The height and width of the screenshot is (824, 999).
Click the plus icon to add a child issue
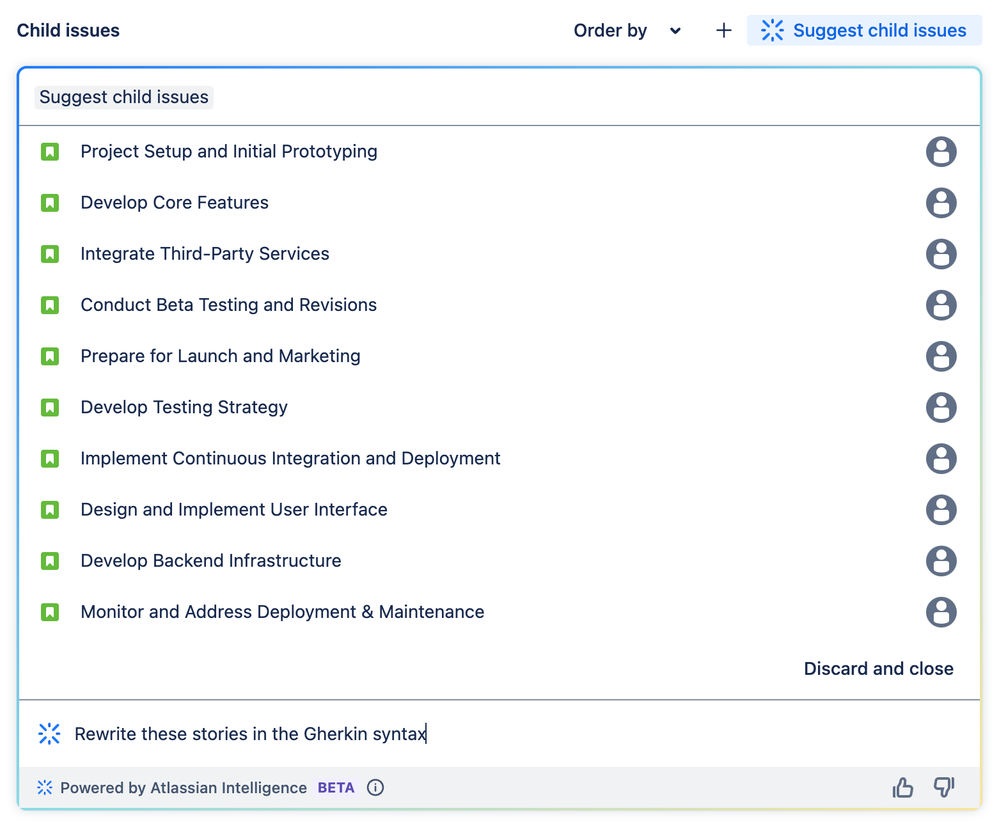click(x=723, y=30)
